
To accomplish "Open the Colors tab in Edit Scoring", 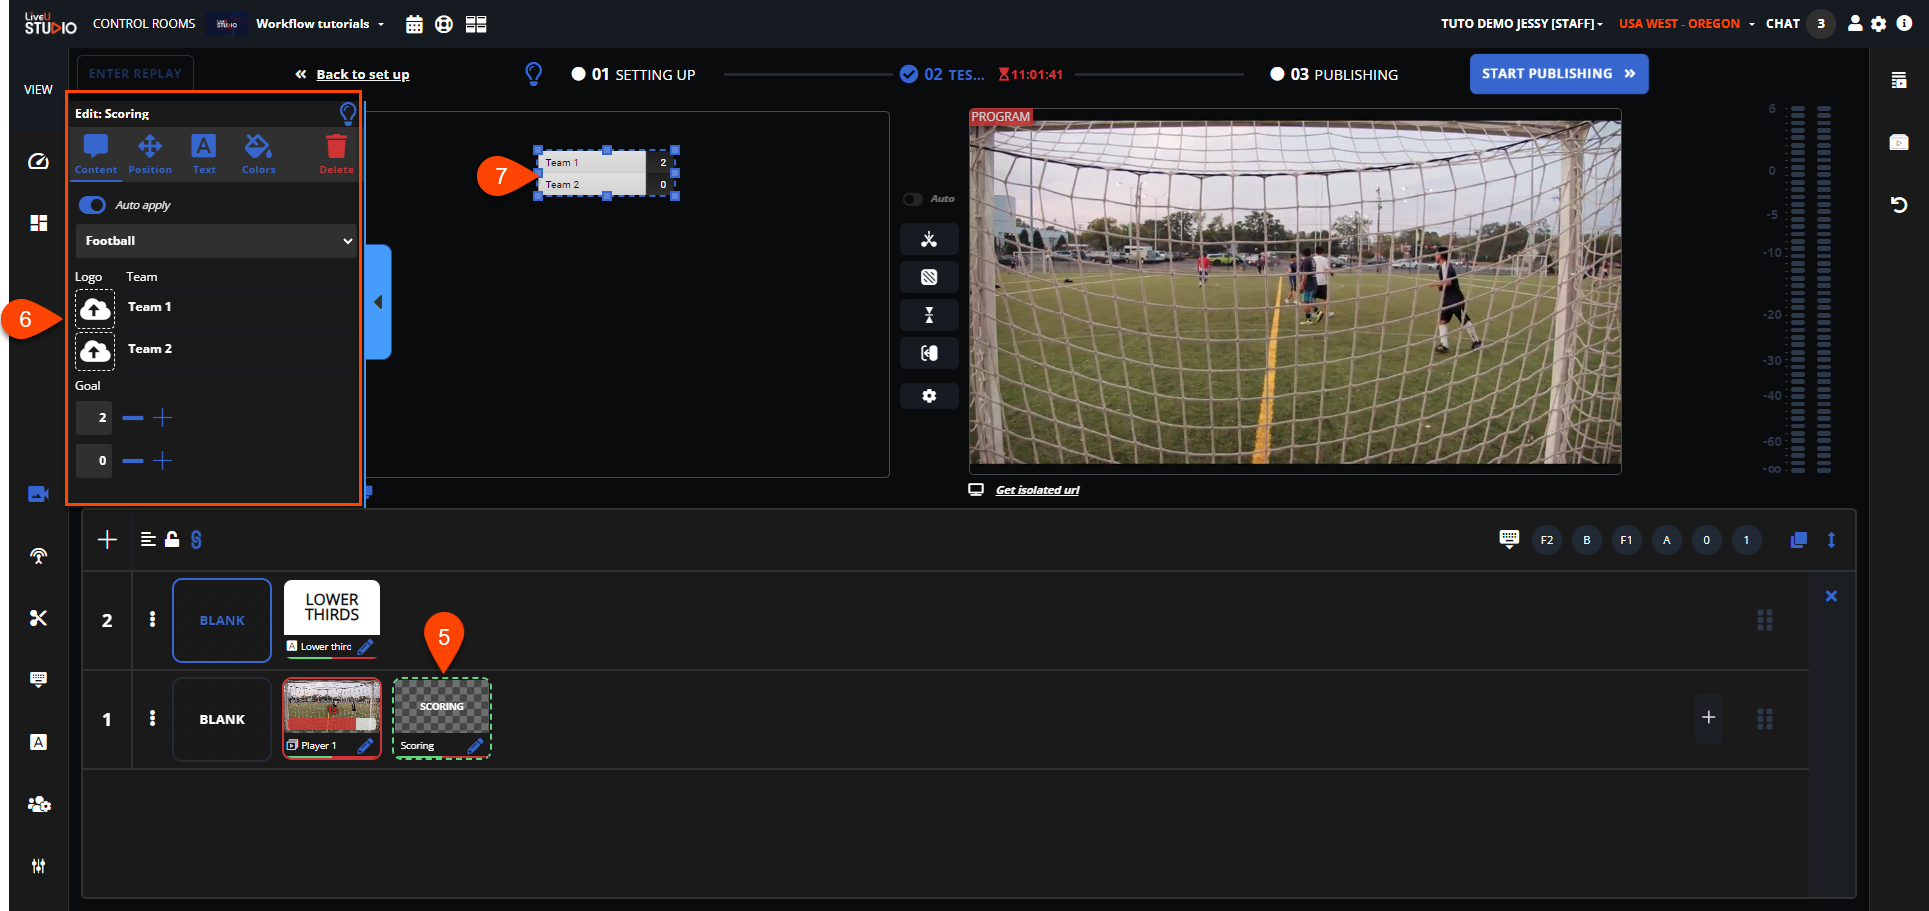I will point(258,154).
